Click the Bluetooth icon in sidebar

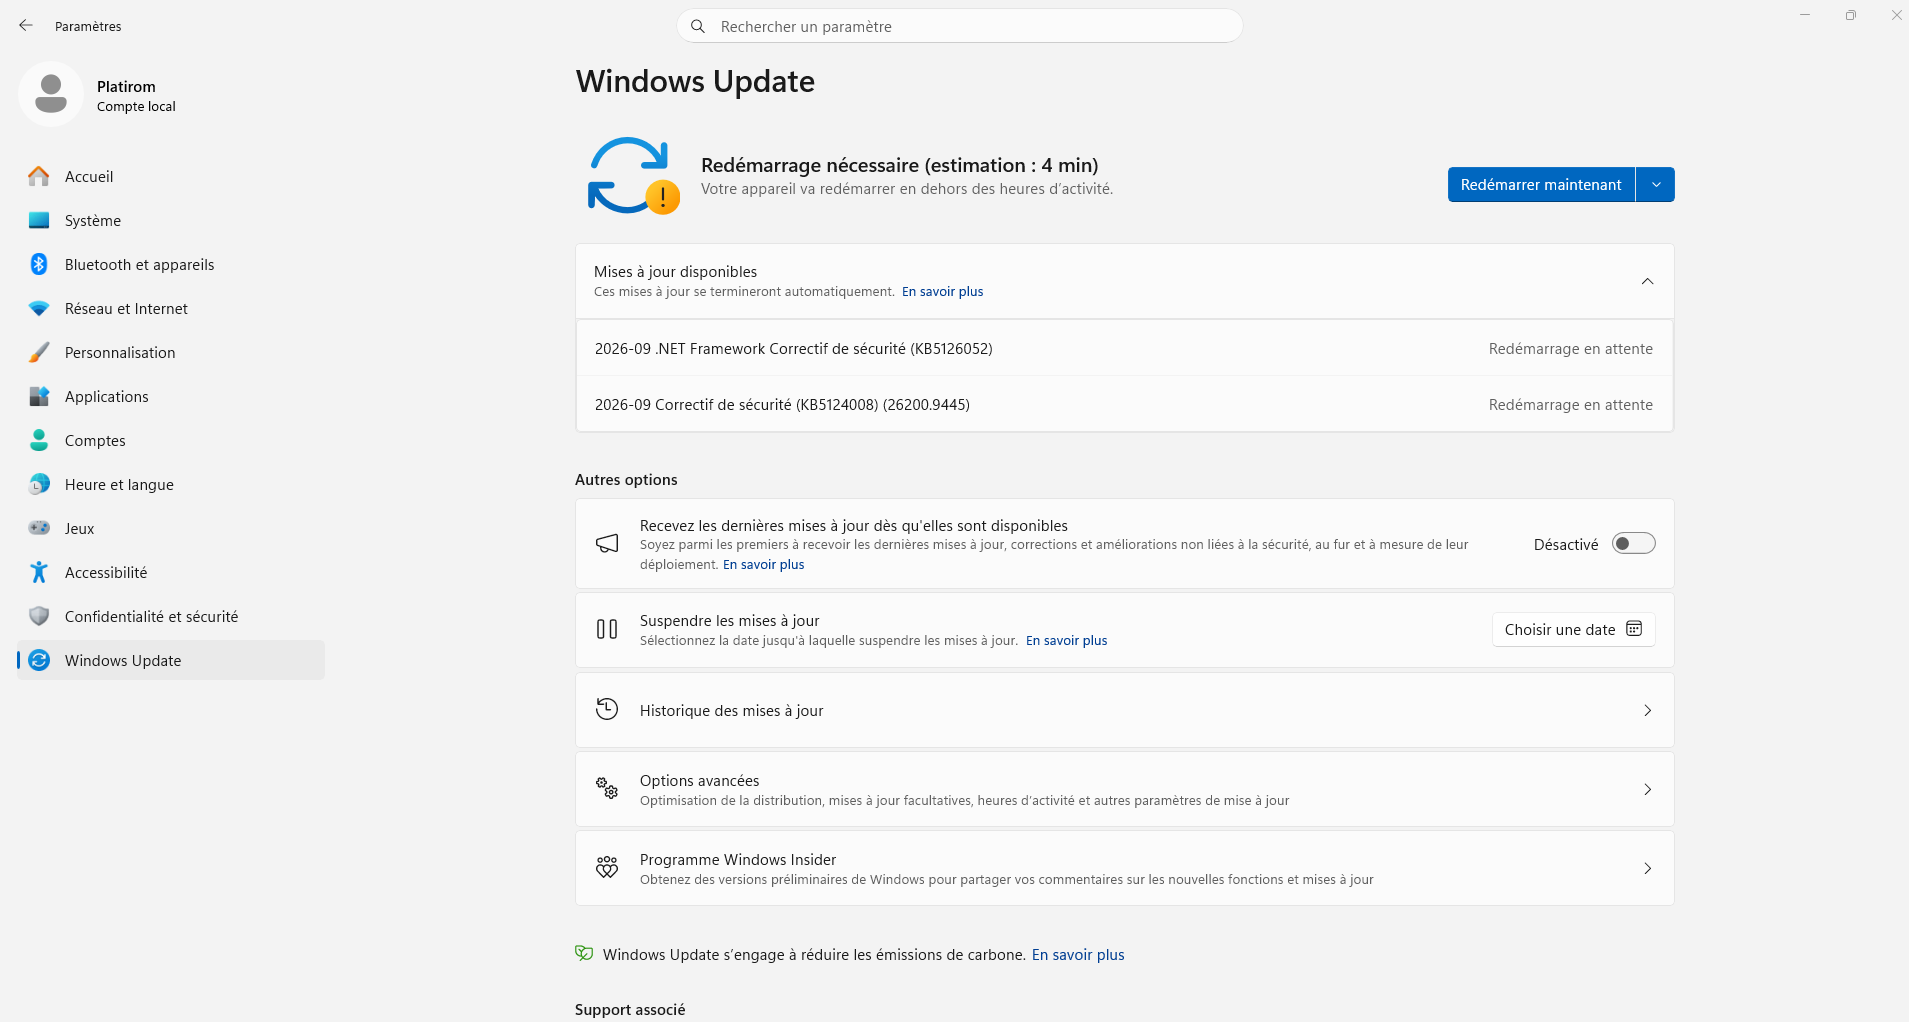pos(39,264)
